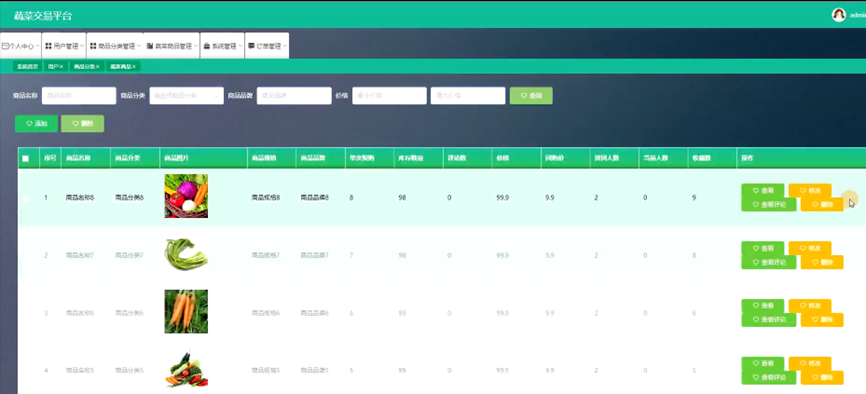This screenshot has height=394, width=866.
Task: Focus the 商品品牌 search field
Action: (x=294, y=96)
